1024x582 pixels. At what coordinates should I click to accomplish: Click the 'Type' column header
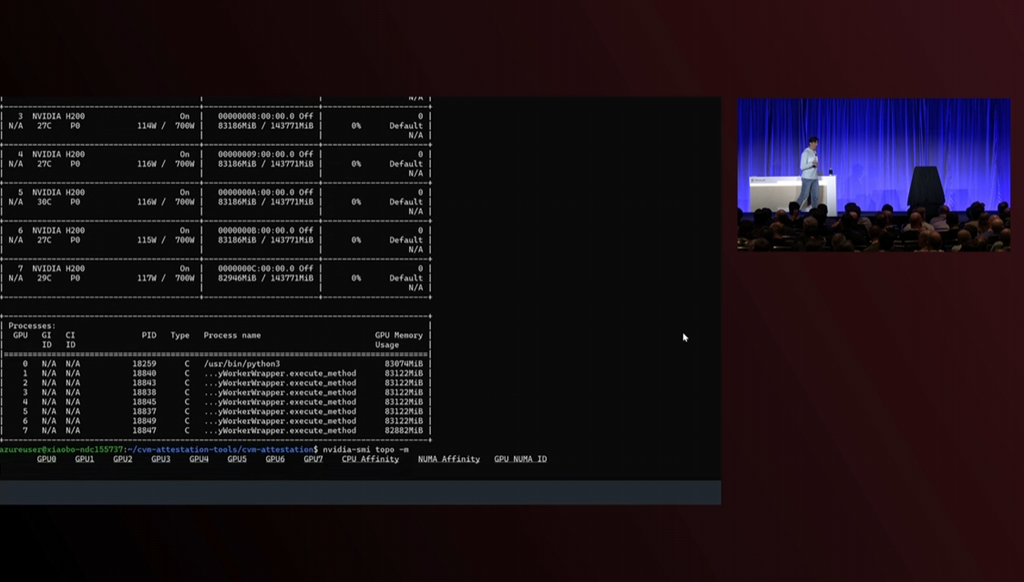[x=180, y=335]
